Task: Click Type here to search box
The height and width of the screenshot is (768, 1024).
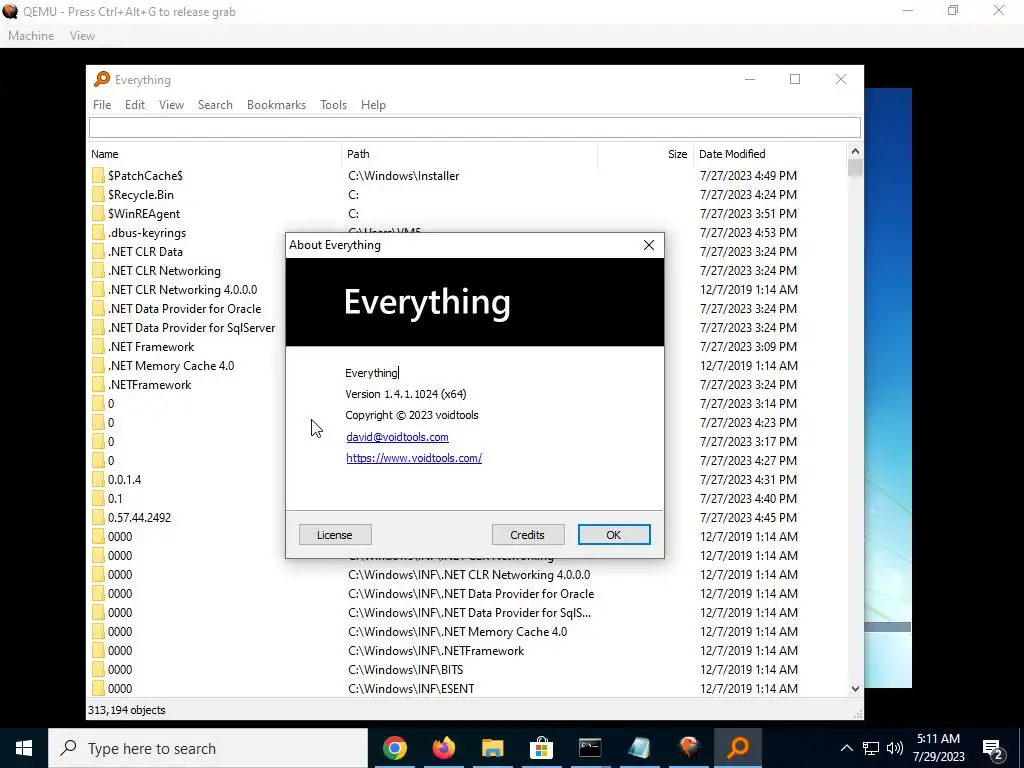Action: (208, 748)
